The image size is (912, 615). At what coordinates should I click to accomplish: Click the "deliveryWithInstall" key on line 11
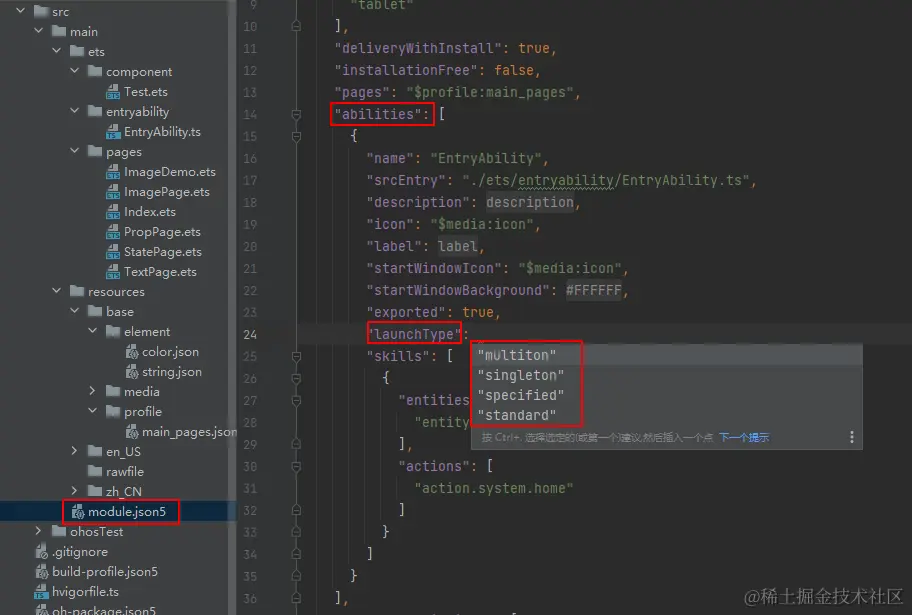[418, 48]
